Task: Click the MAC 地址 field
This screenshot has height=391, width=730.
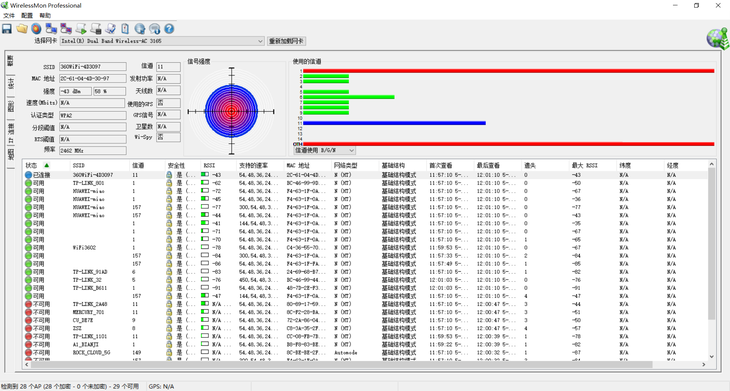Action: tap(93, 79)
